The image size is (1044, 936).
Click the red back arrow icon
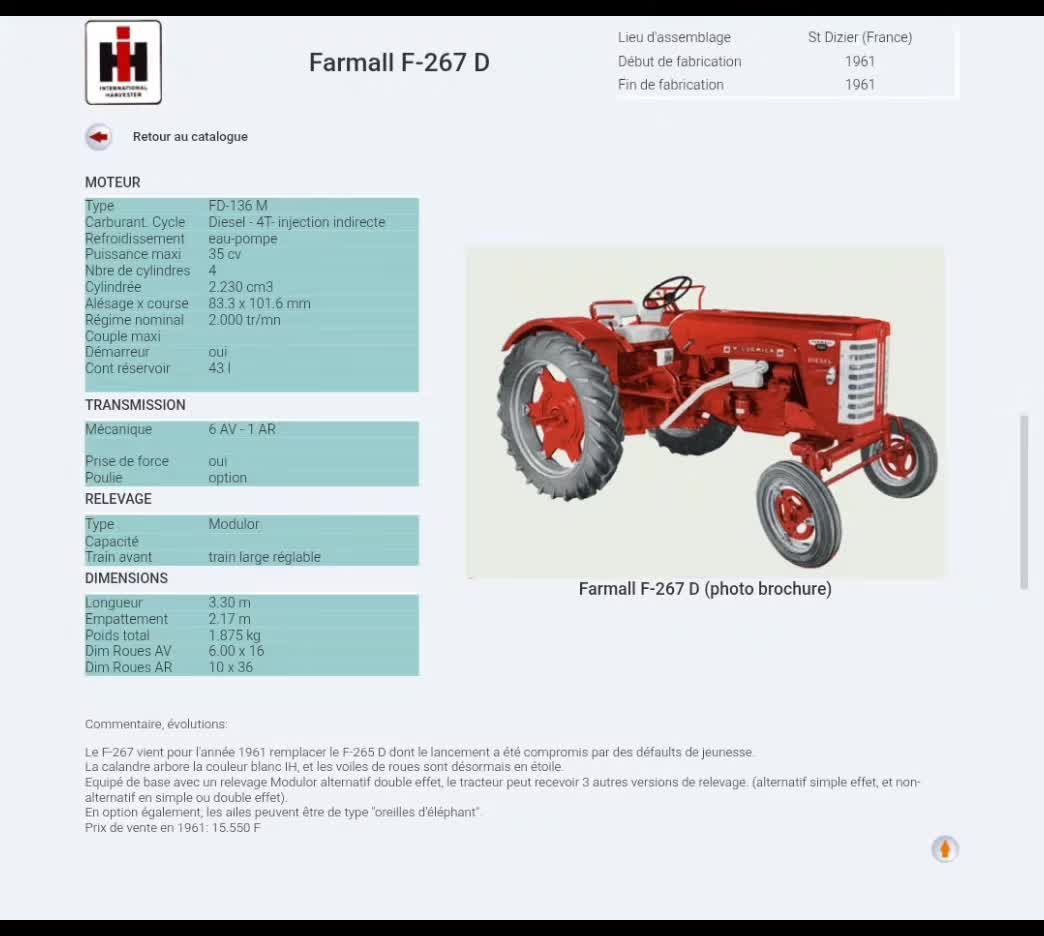pos(99,137)
